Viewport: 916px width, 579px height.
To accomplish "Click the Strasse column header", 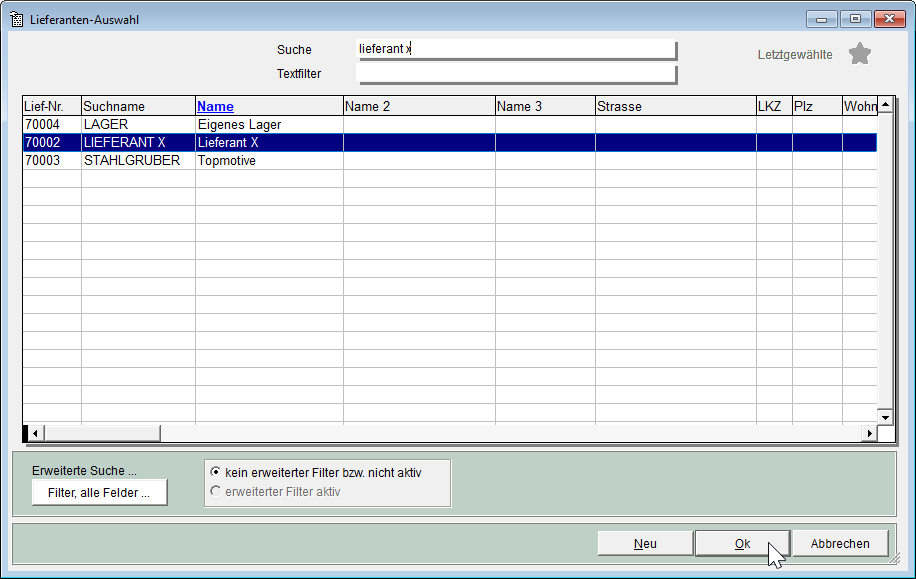I will (x=675, y=106).
